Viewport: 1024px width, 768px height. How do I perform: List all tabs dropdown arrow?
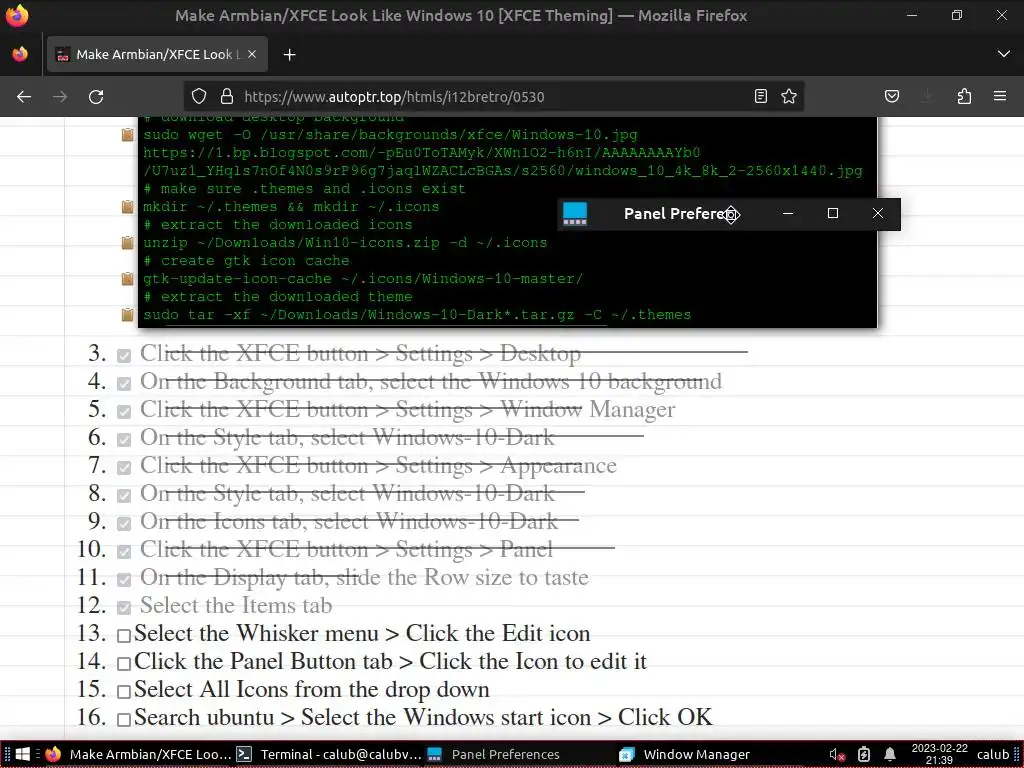[x=1004, y=54]
